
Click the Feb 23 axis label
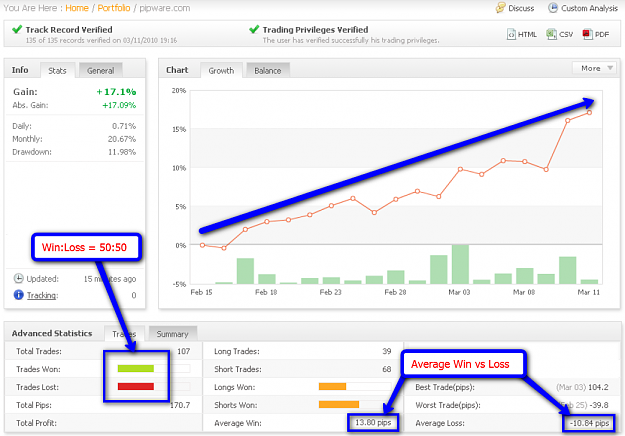click(330, 292)
